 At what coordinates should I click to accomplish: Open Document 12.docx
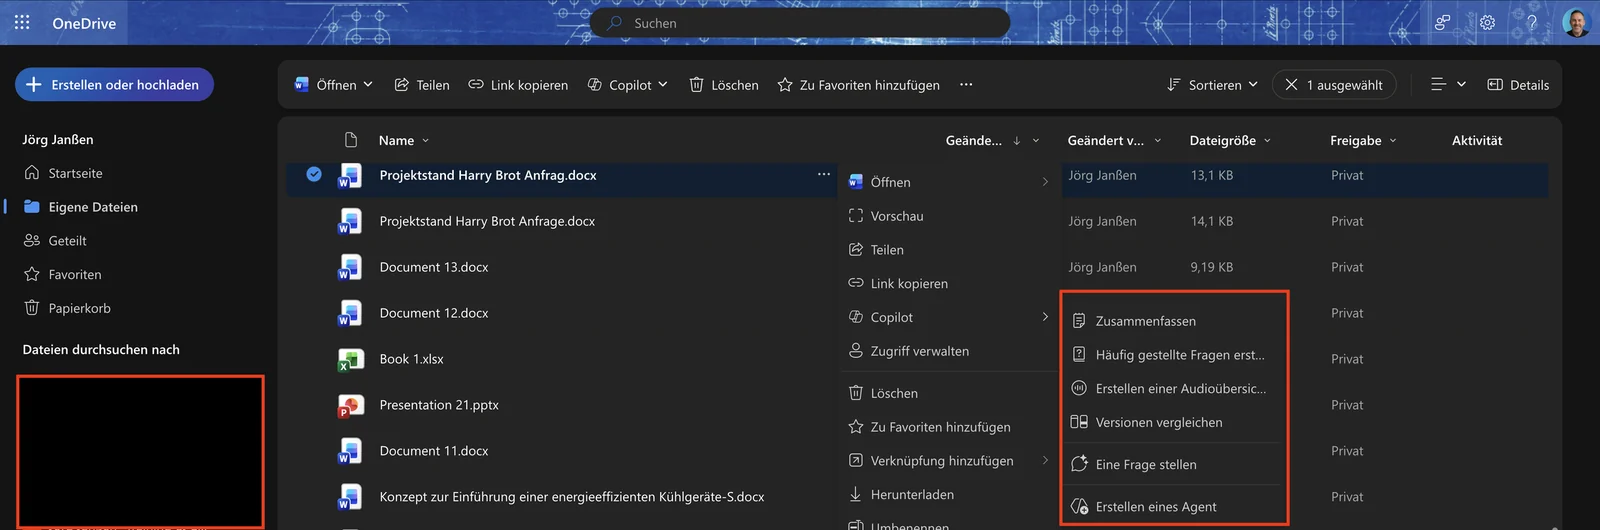[x=434, y=313]
